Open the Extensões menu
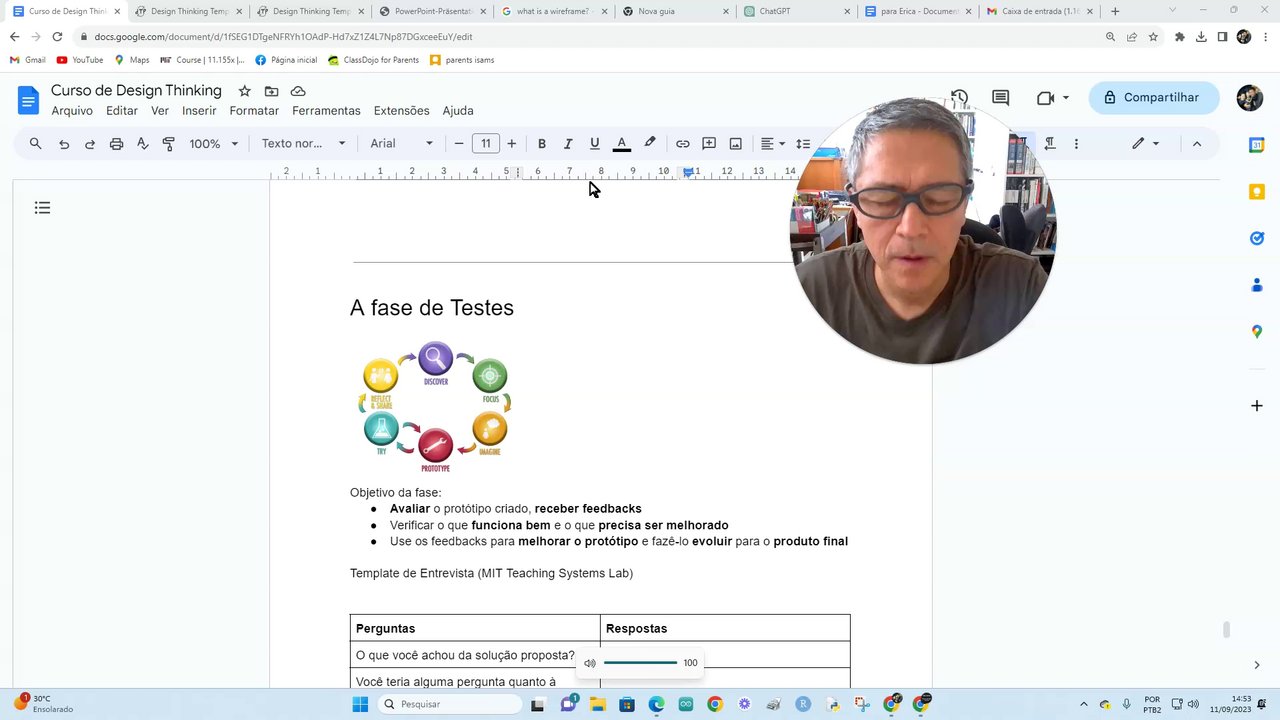Viewport: 1280px width, 720px height. [x=401, y=111]
